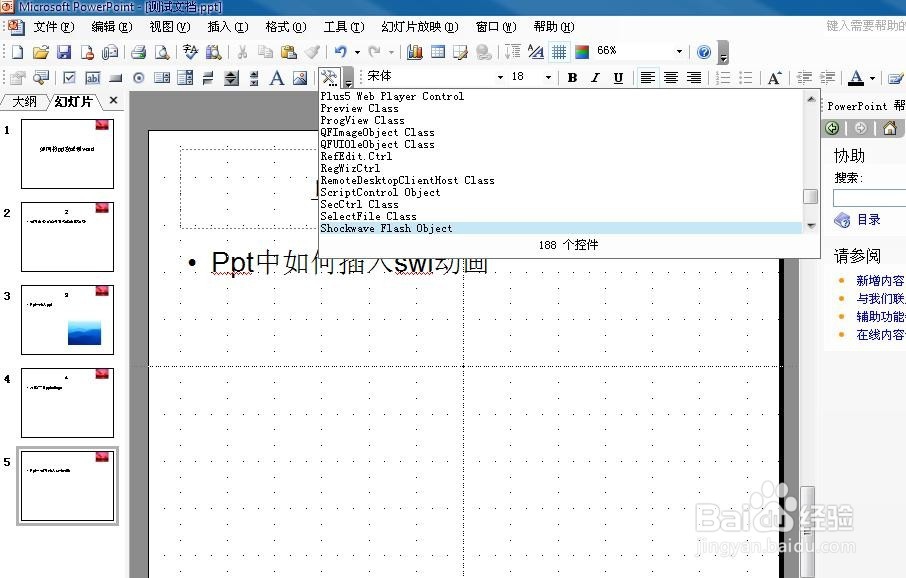906x578 pixels.
Task: Switch to the 大纲 outline tab
Action: [23, 100]
